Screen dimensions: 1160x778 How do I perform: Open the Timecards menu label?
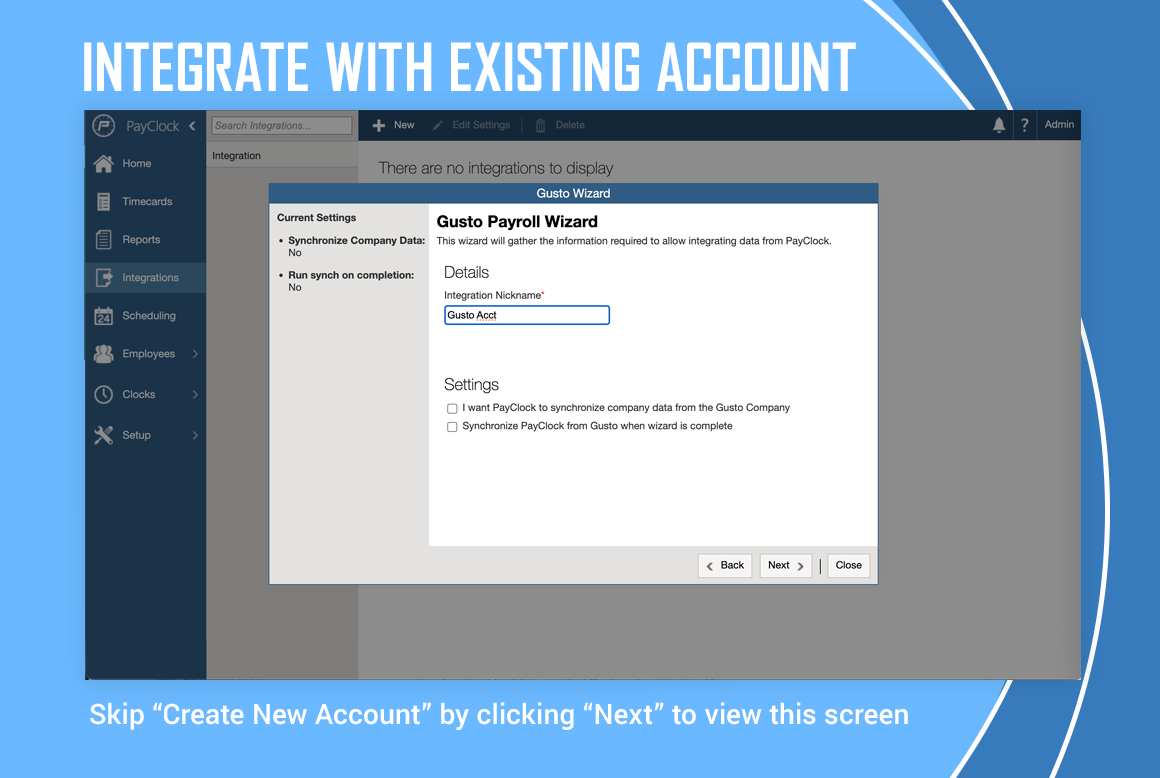point(147,201)
